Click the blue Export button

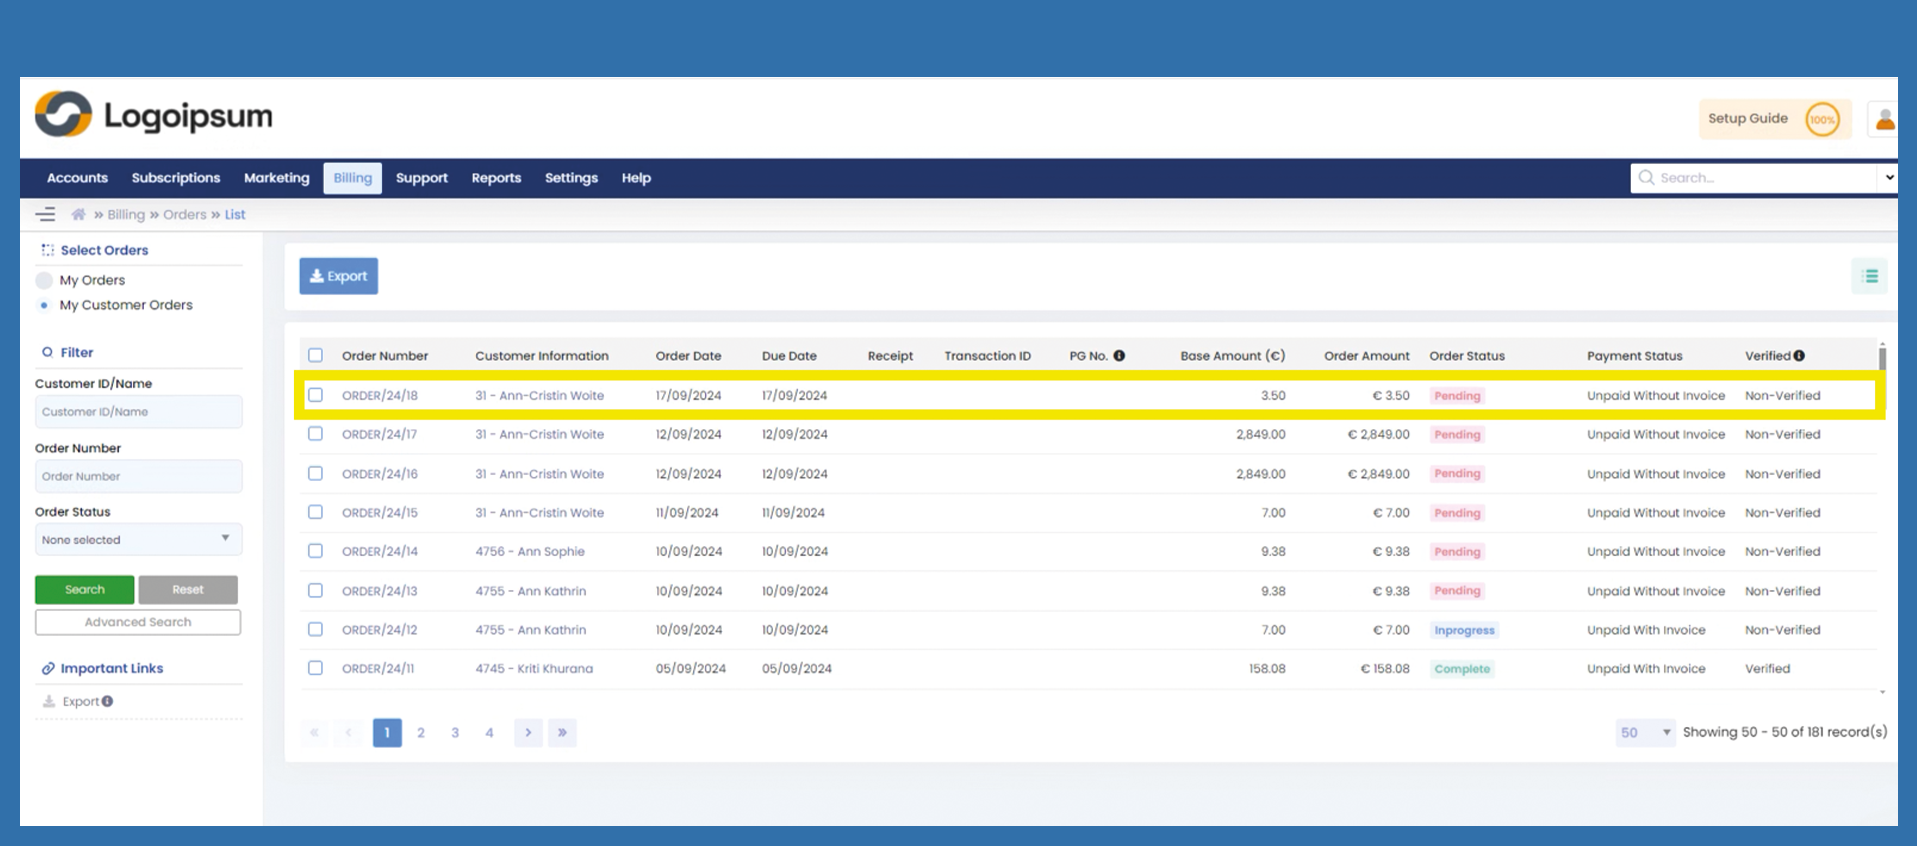tap(338, 276)
